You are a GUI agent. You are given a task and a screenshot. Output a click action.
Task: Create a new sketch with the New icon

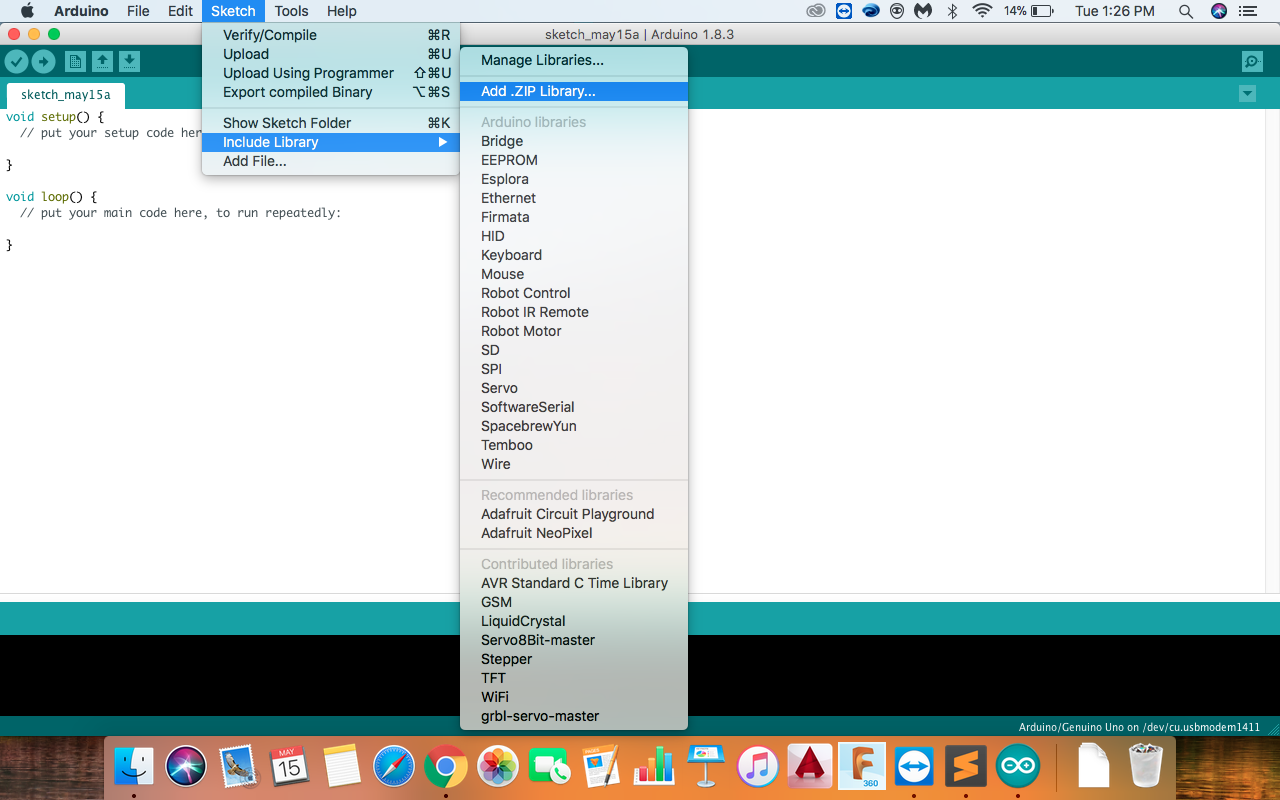[75, 62]
